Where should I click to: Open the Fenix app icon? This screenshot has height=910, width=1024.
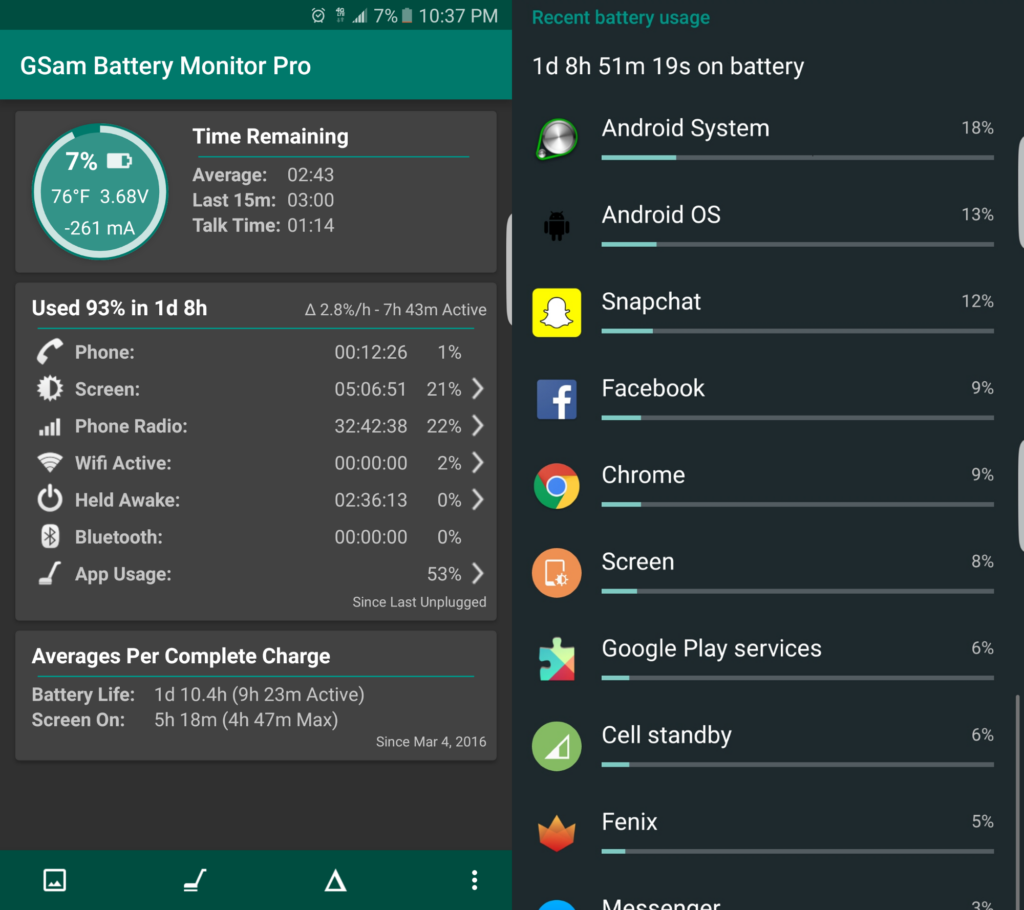click(556, 833)
